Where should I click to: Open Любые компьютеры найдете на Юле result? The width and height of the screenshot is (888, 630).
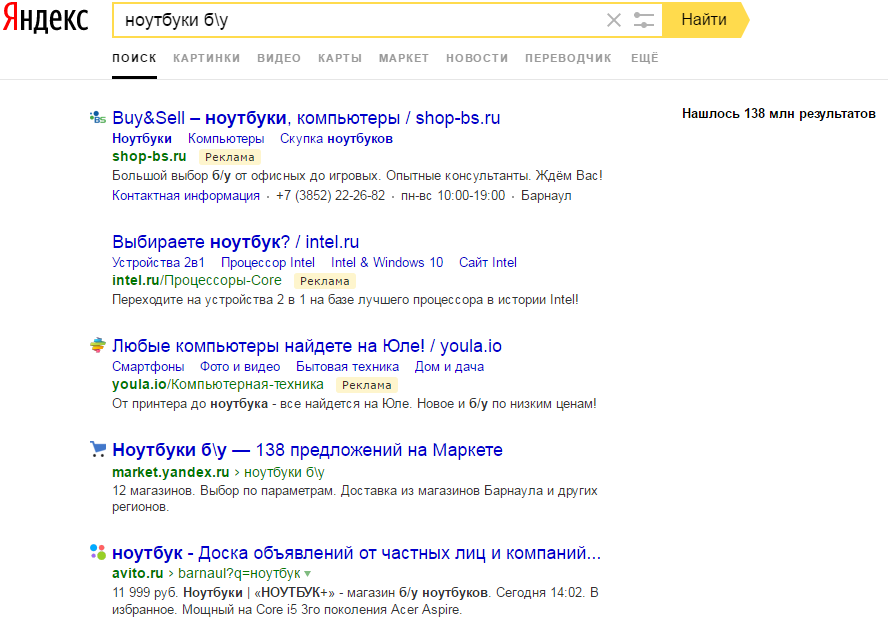307,346
